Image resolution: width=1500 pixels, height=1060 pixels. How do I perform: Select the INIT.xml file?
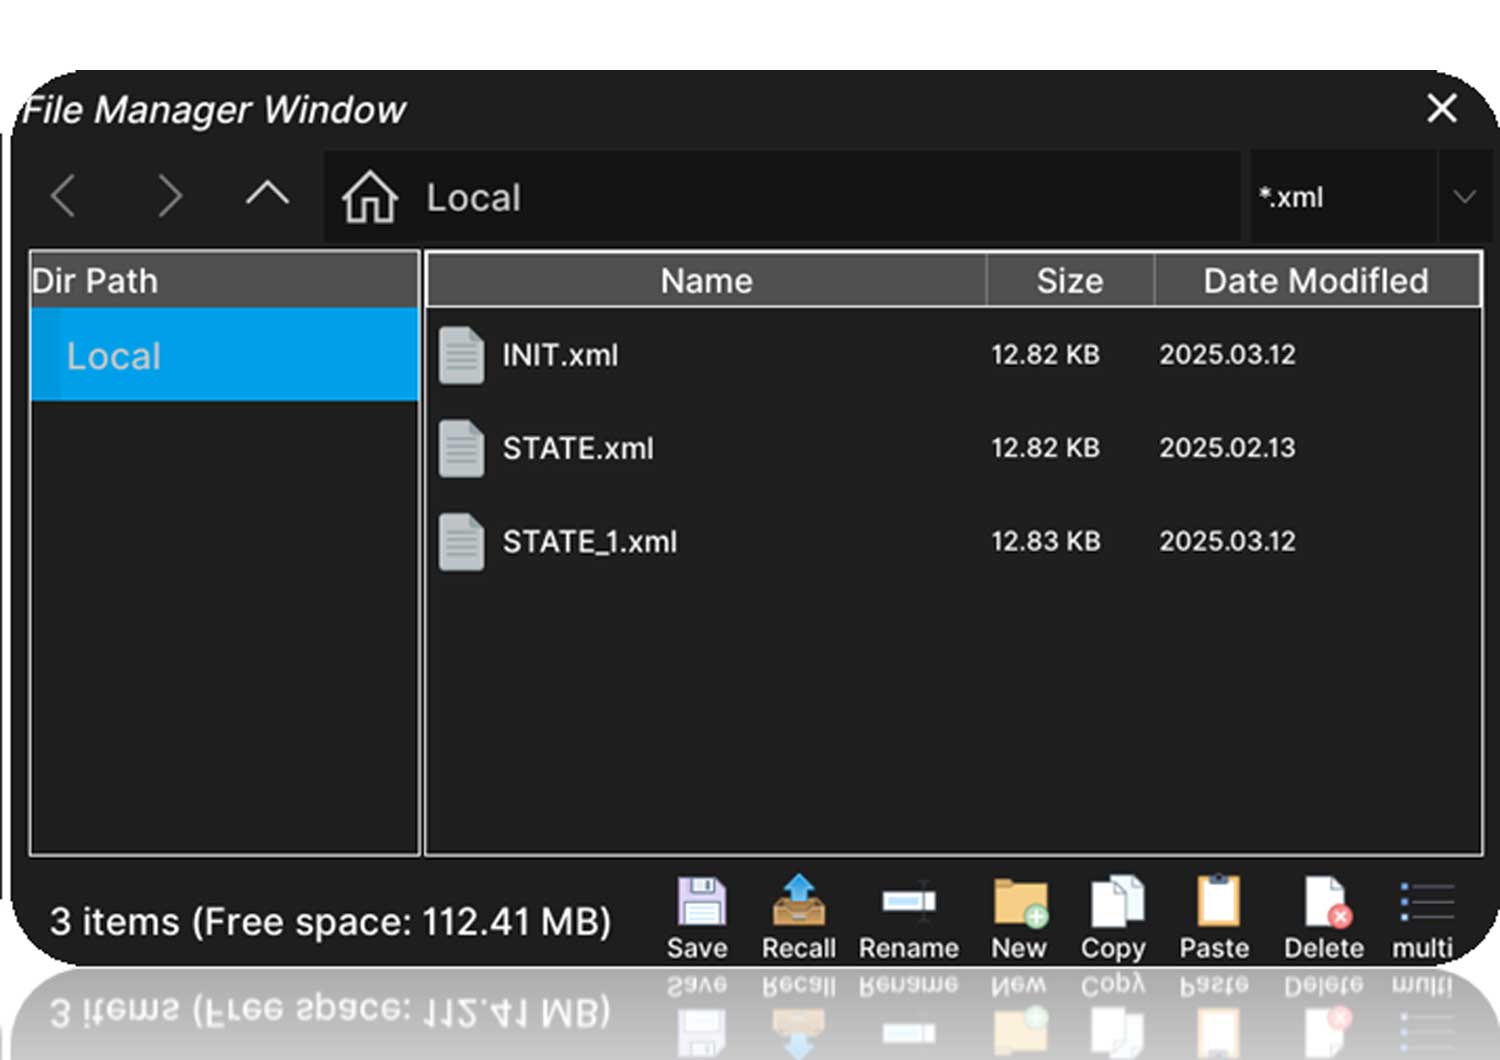pyautogui.click(x=560, y=355)
